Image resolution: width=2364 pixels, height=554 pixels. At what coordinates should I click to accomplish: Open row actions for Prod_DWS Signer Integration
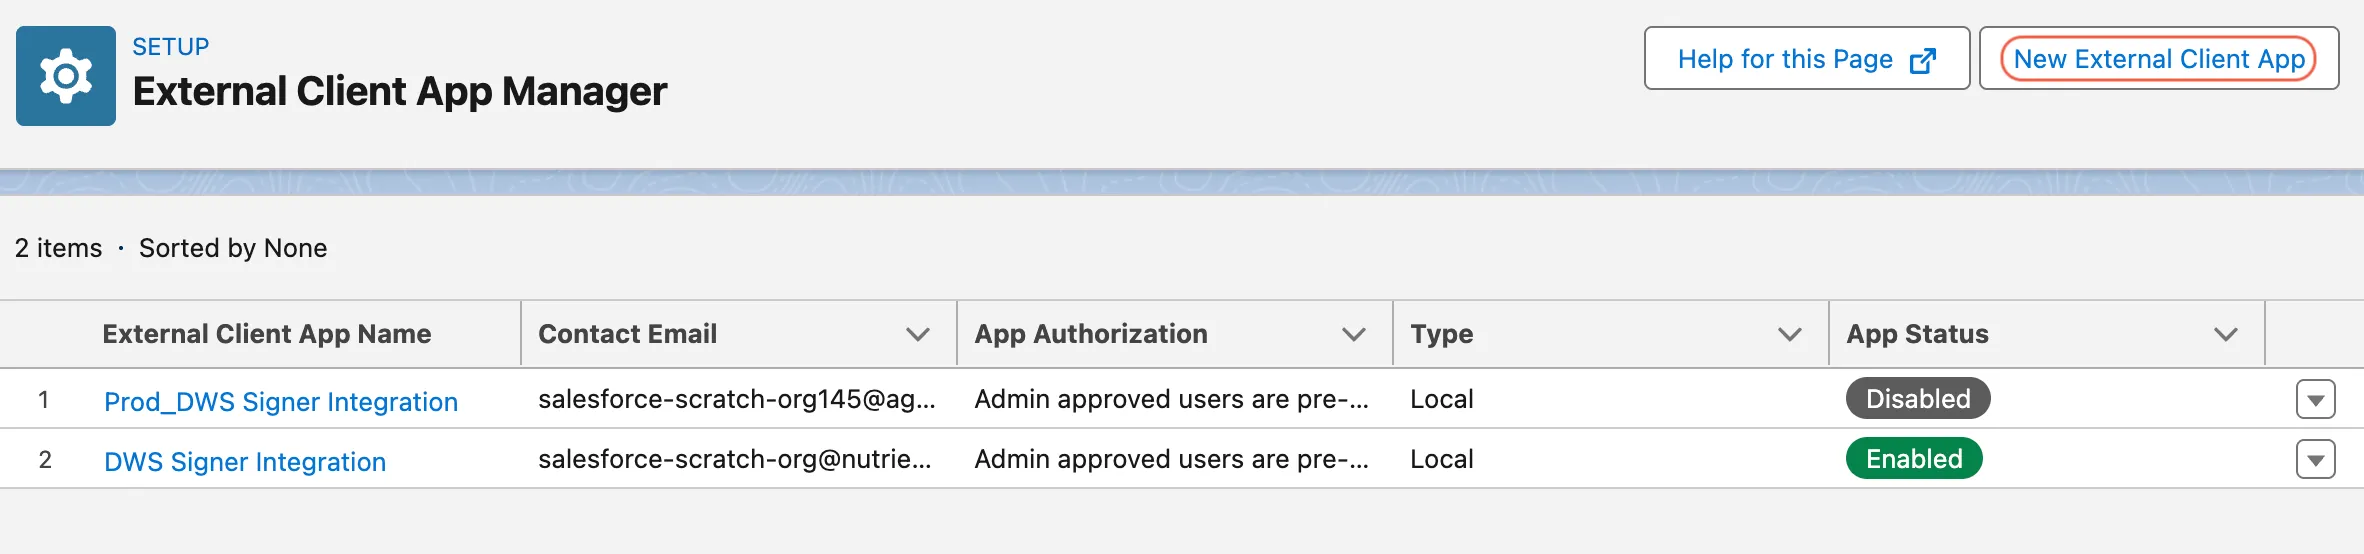coord(2316,399)
